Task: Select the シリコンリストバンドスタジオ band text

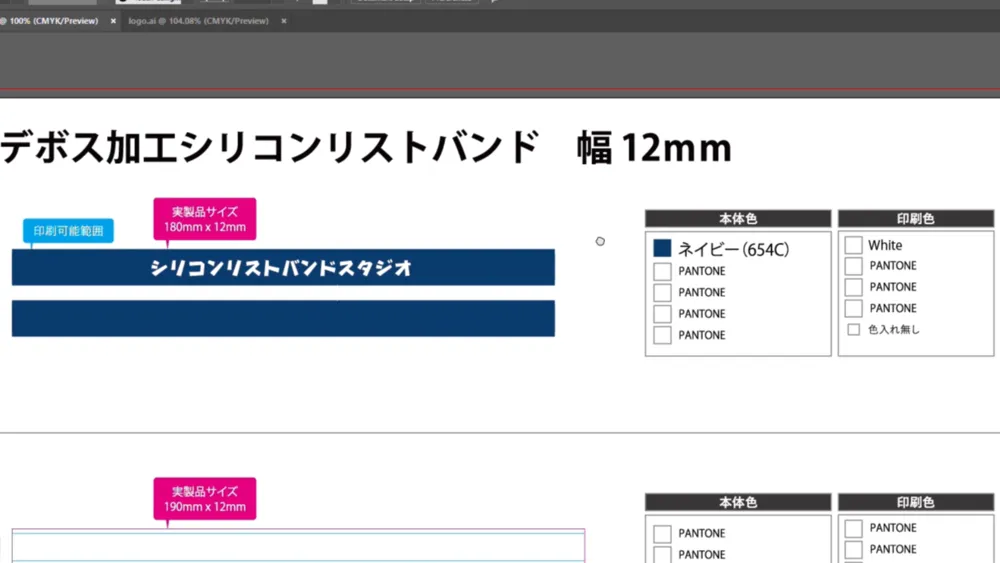Action: coord(281,268)
